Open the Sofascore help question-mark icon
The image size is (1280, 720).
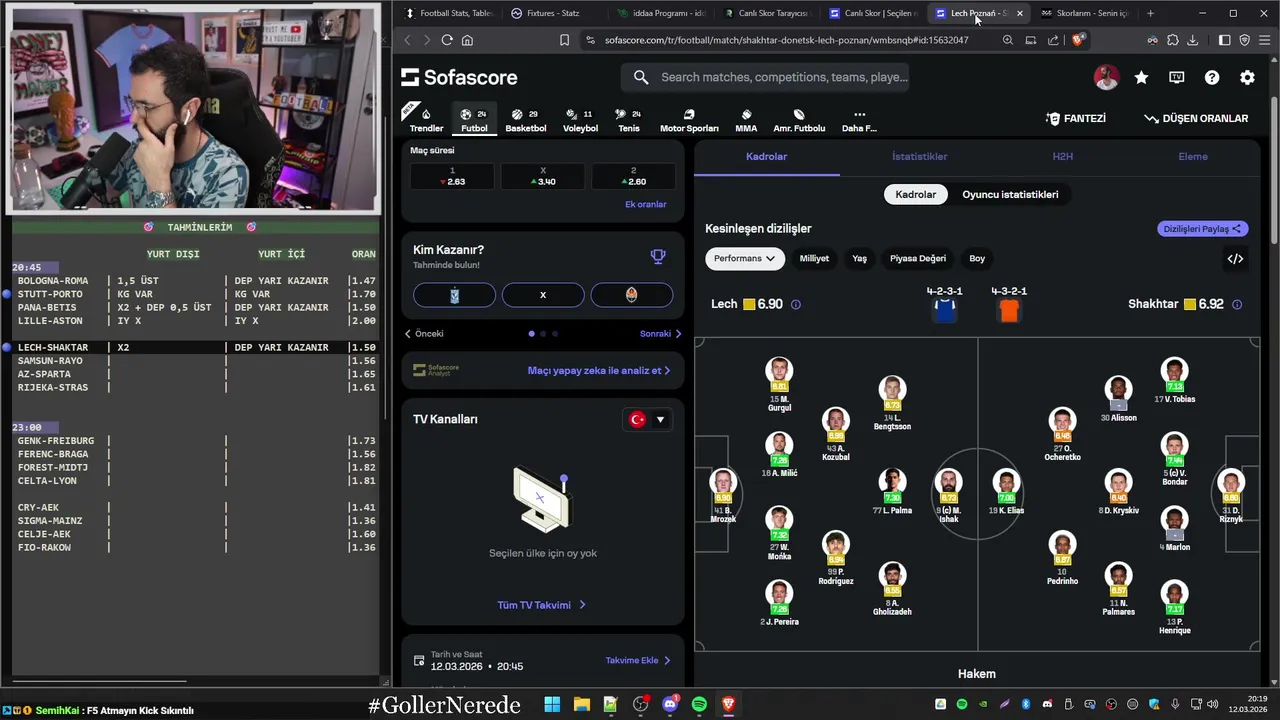[x=1212, y=77]
